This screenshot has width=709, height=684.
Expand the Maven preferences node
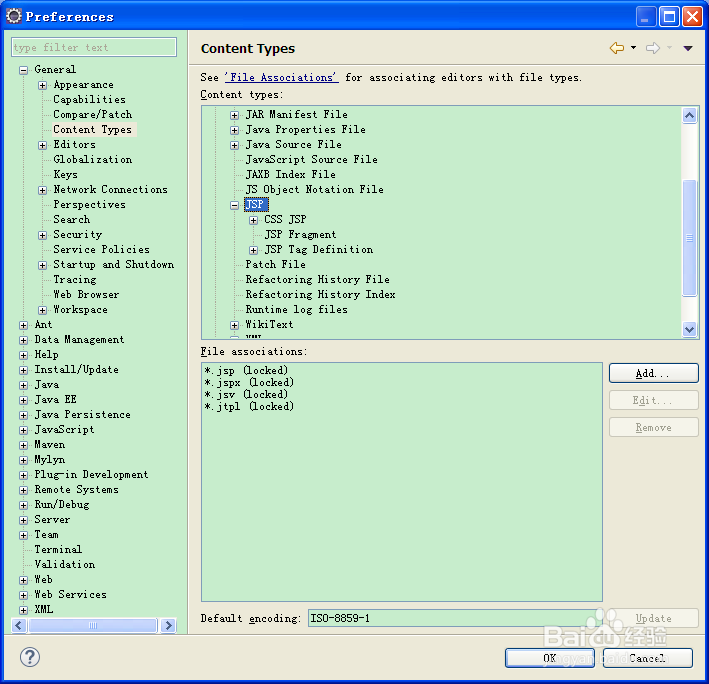tap(24, 445)
